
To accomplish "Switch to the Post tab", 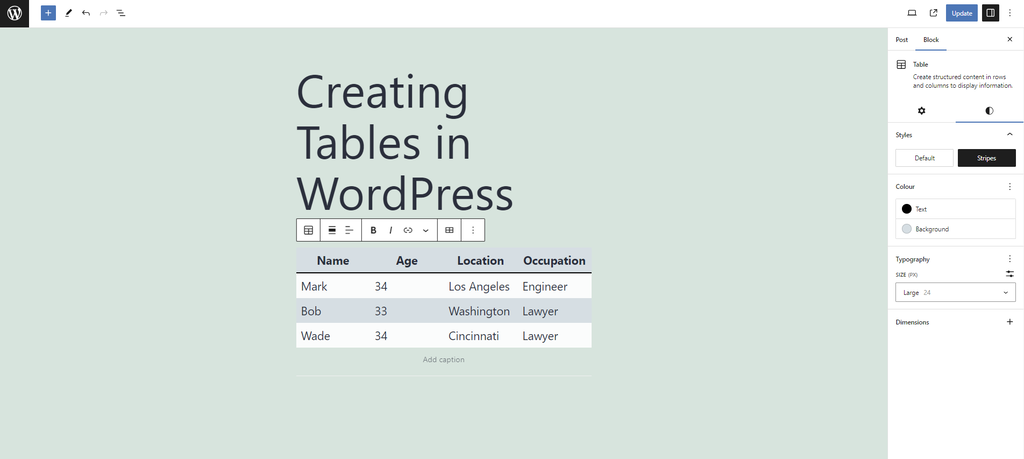I will point(902,40).
